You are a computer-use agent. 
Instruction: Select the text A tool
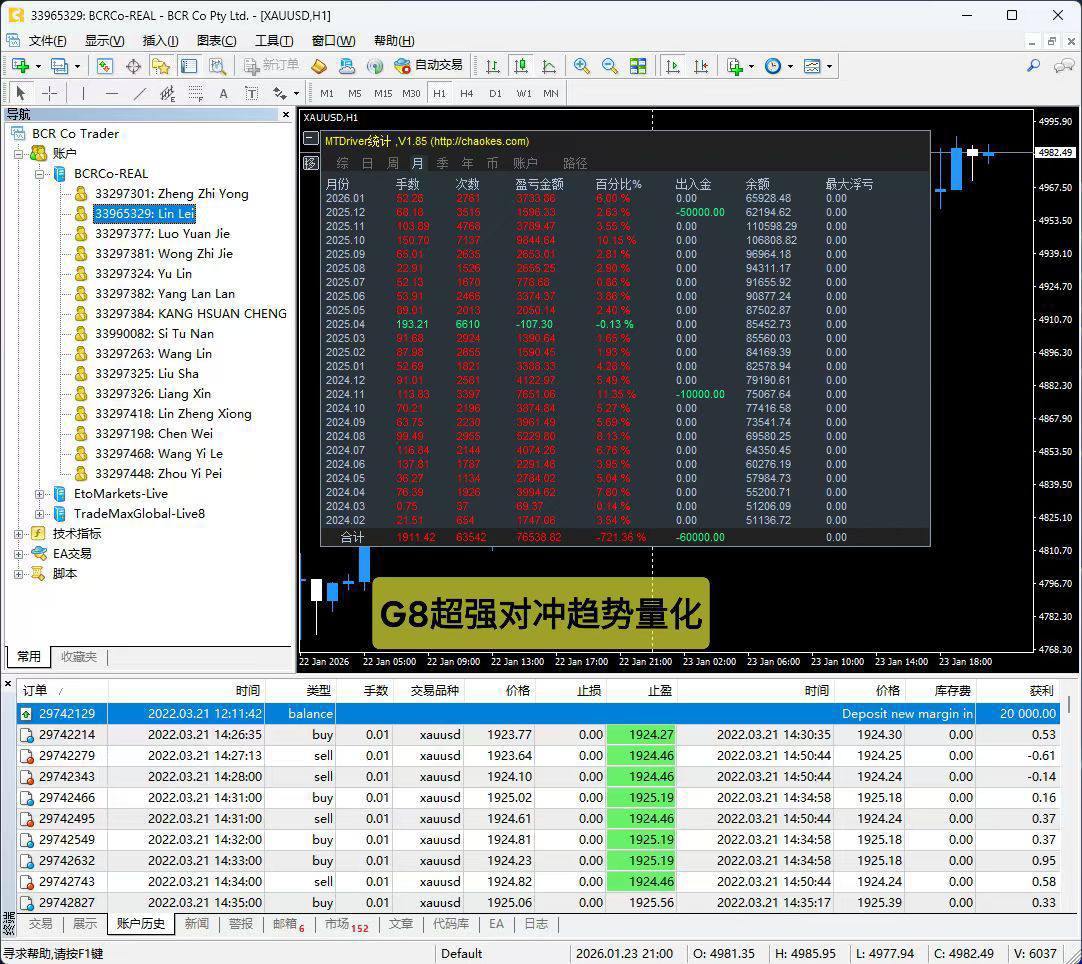[224, 93]
